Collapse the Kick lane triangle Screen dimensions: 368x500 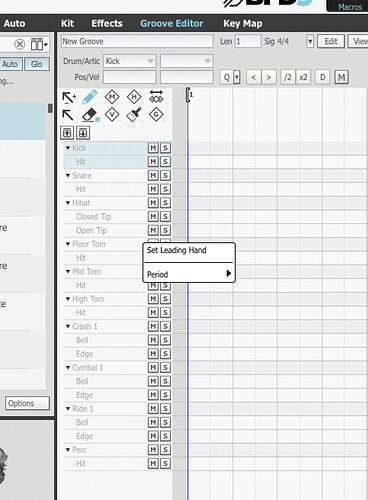coord(68,148)
